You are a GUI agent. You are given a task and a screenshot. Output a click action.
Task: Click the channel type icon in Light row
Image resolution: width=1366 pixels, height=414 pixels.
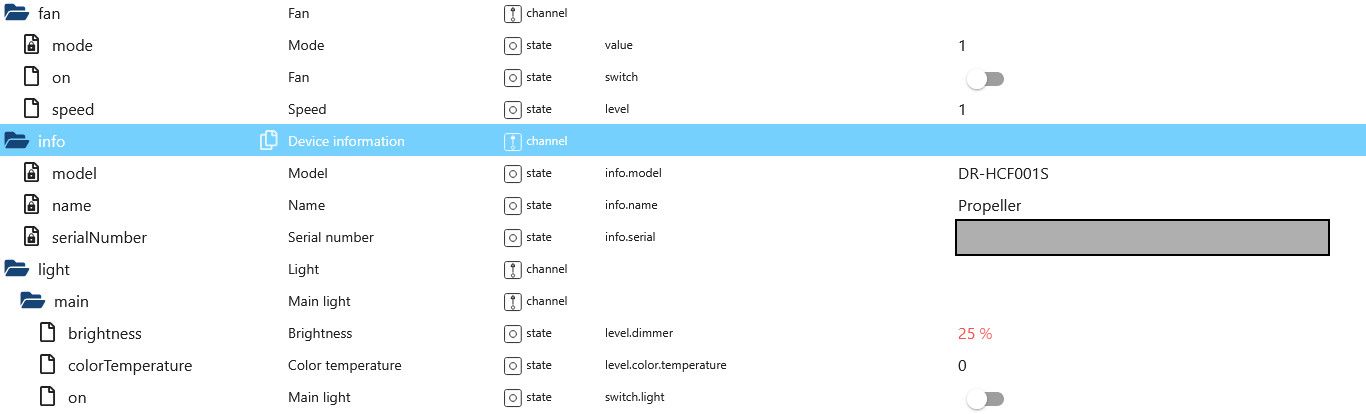pyautogui.click(x=512, y=269)
